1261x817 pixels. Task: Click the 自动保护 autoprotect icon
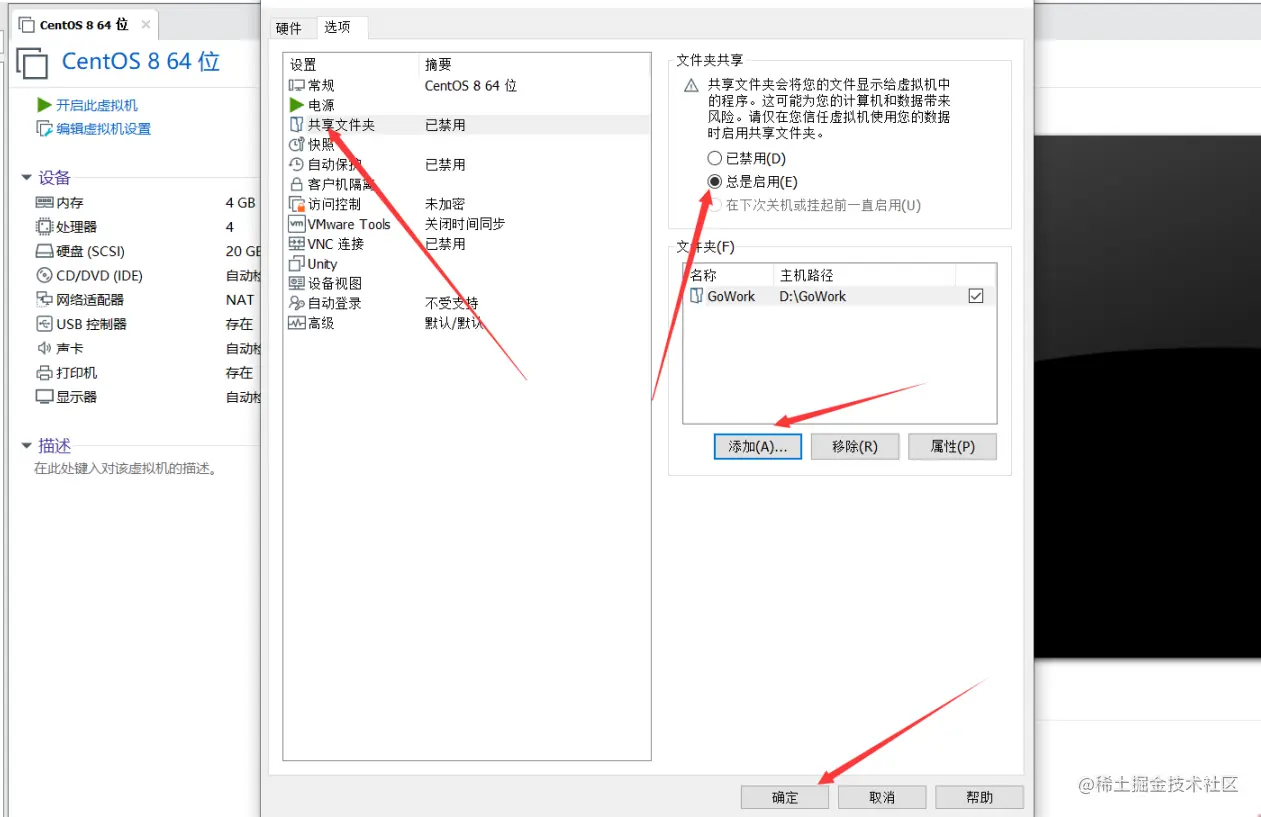[x=296, y=165]
